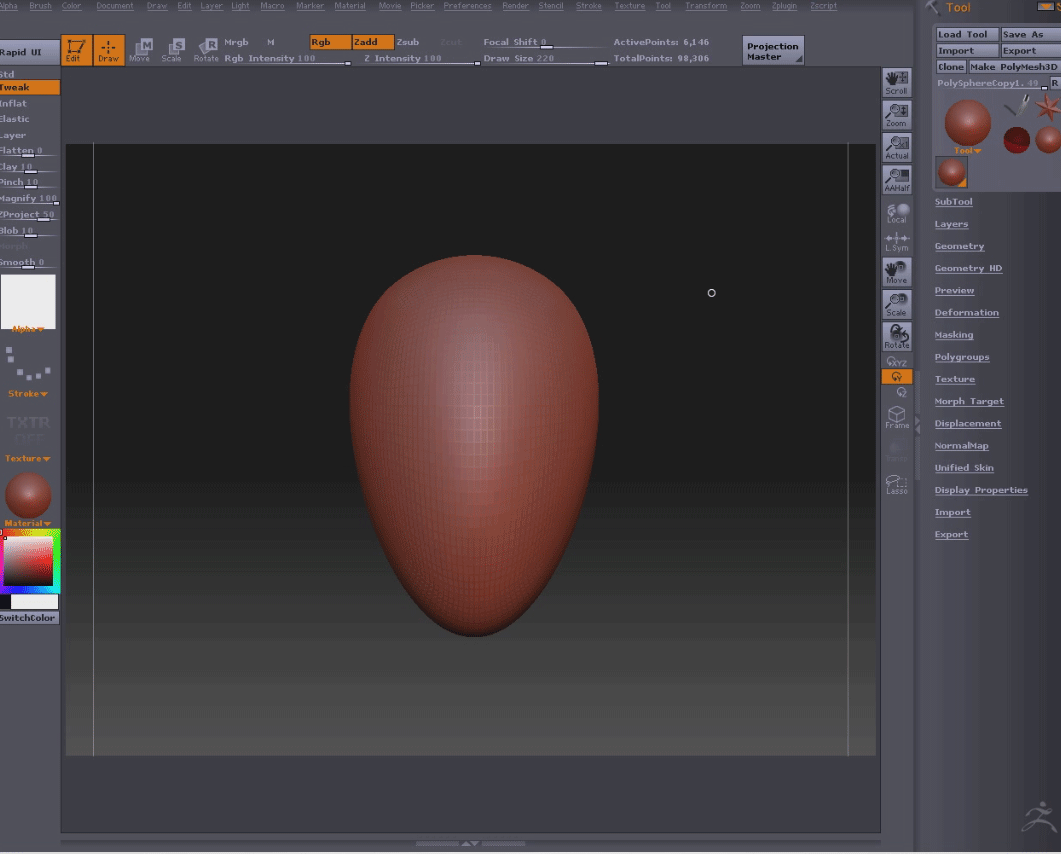This screenshot has width=1061, height=854.
Task: Toggle the Rgb paint mode
Action: (329, 42)
